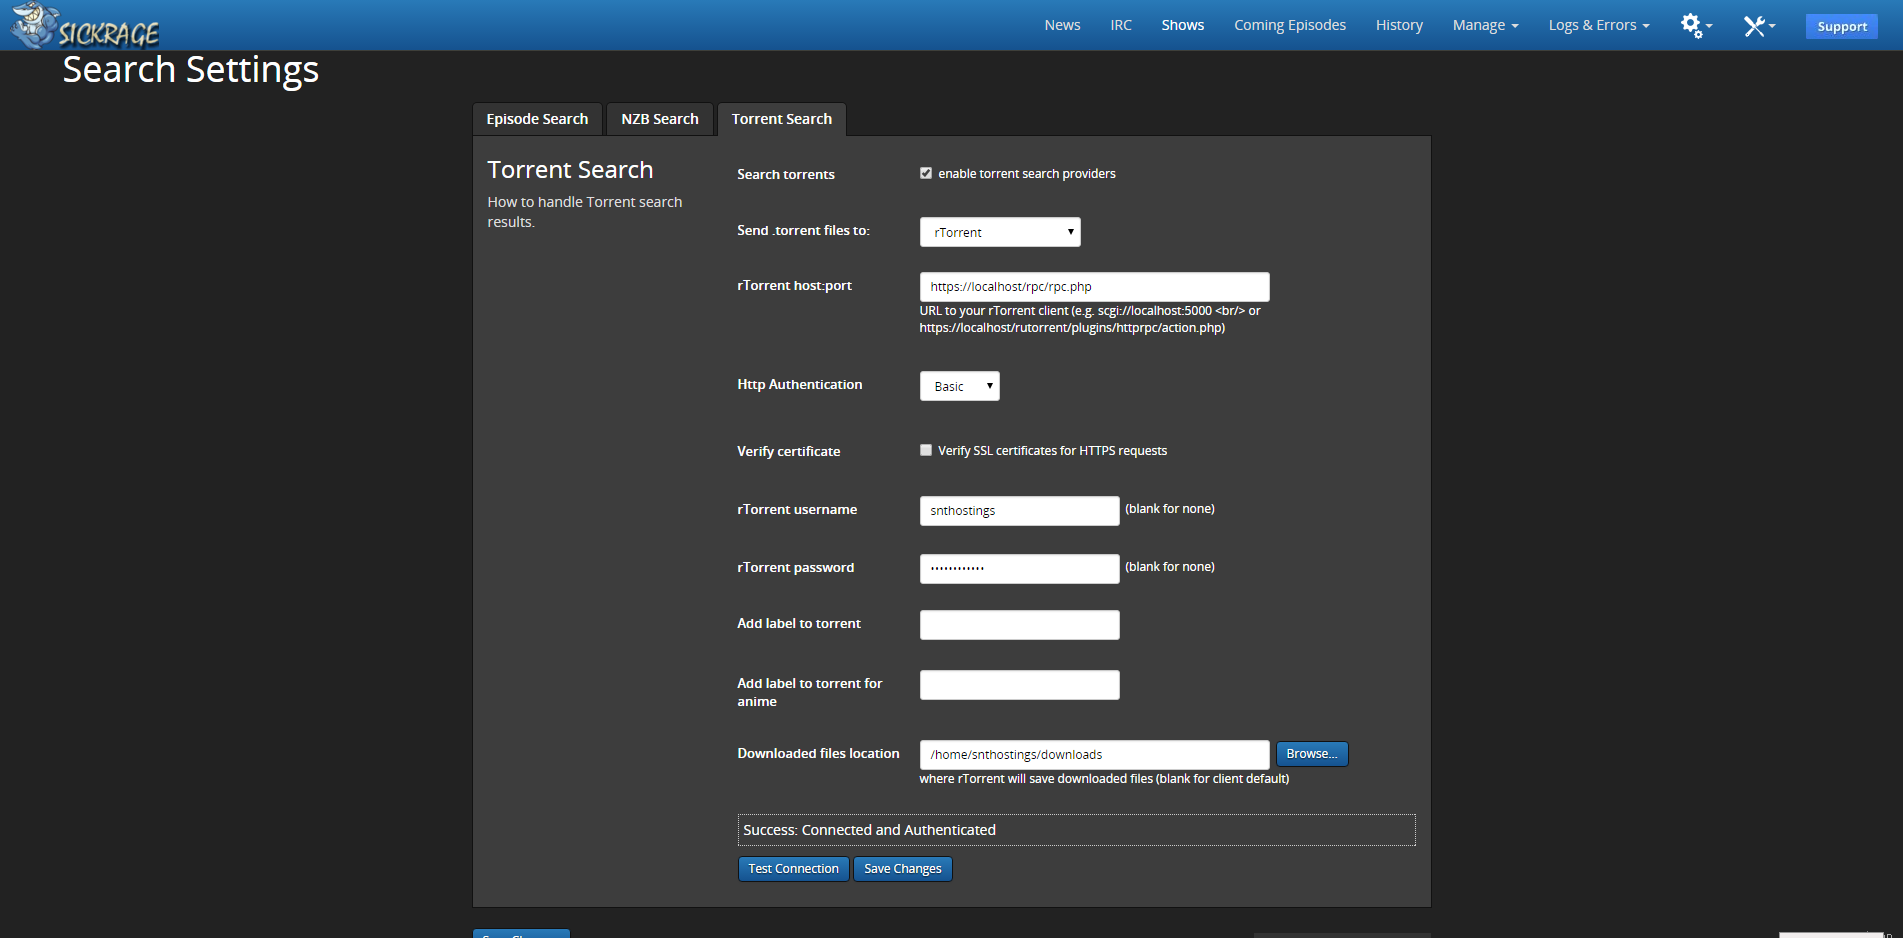The image size is (1903, 938).
Task: Click the 'enable torrent search providers' label
Action: 1027,174
